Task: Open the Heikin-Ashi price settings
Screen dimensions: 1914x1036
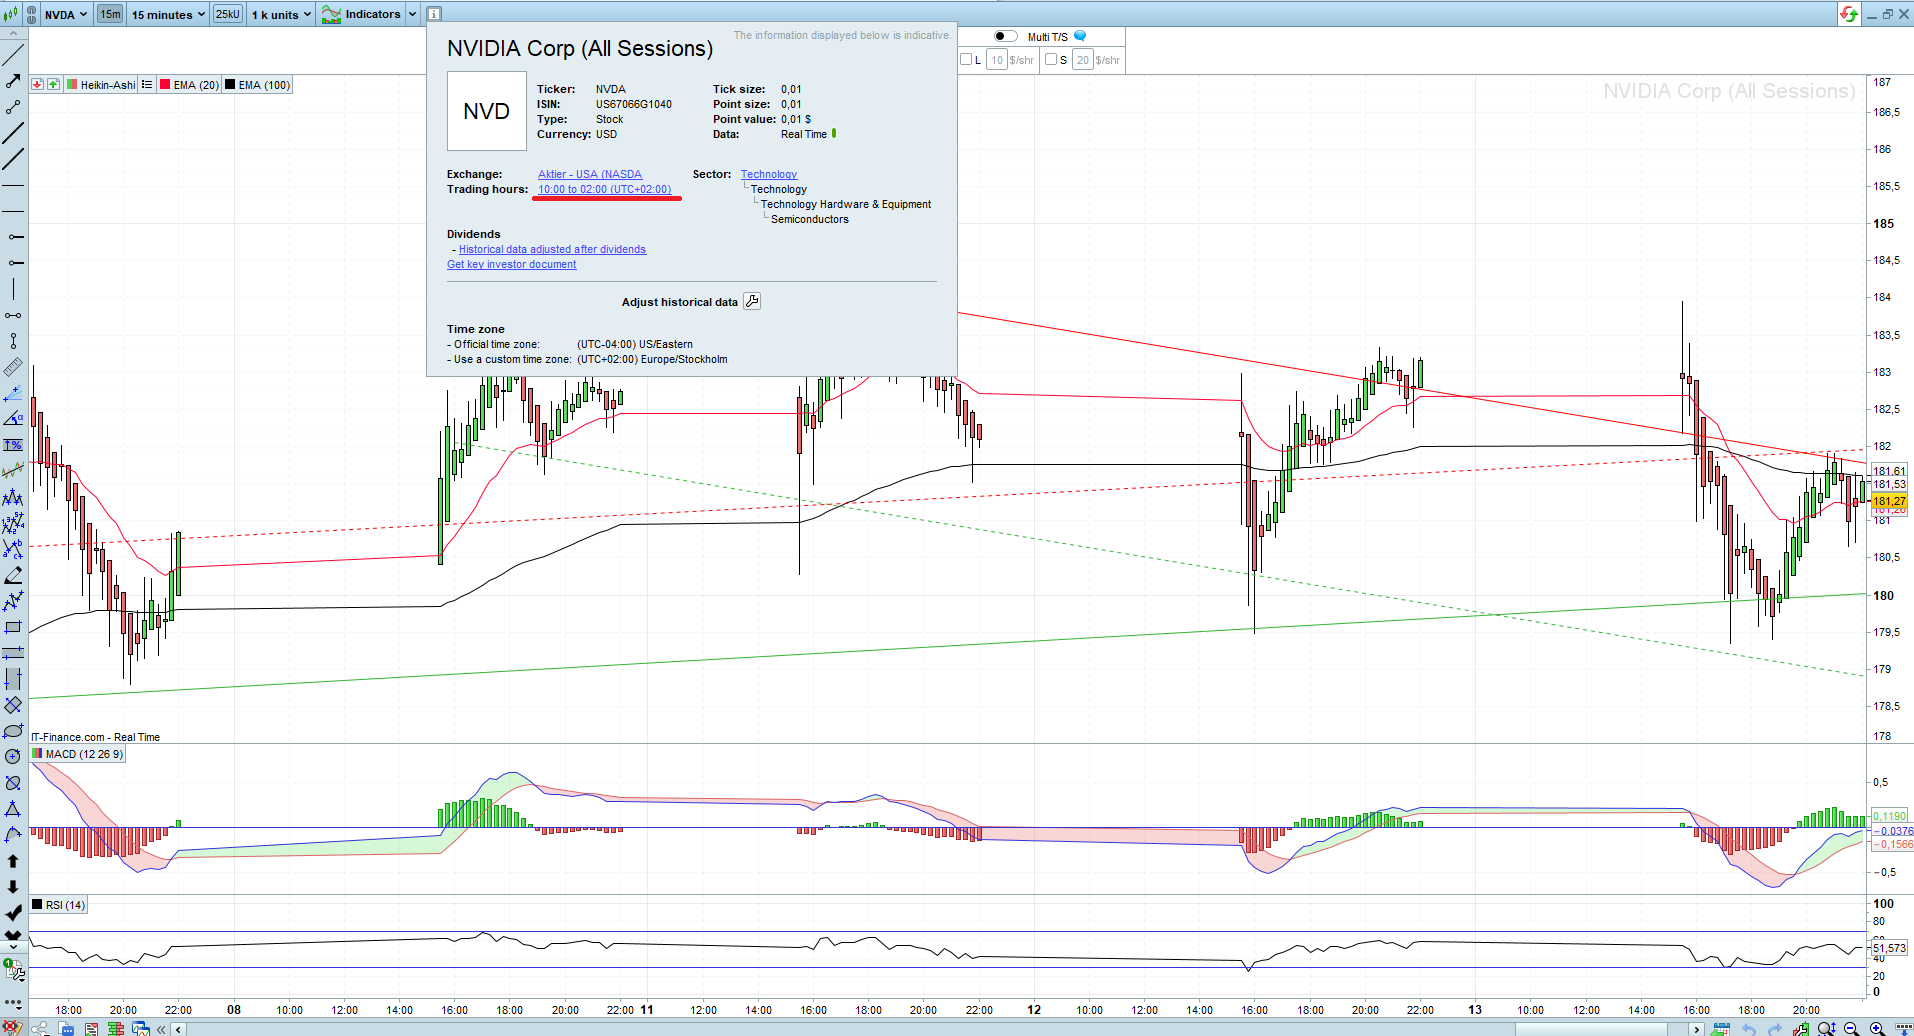Action: click(x=108, y=85)
